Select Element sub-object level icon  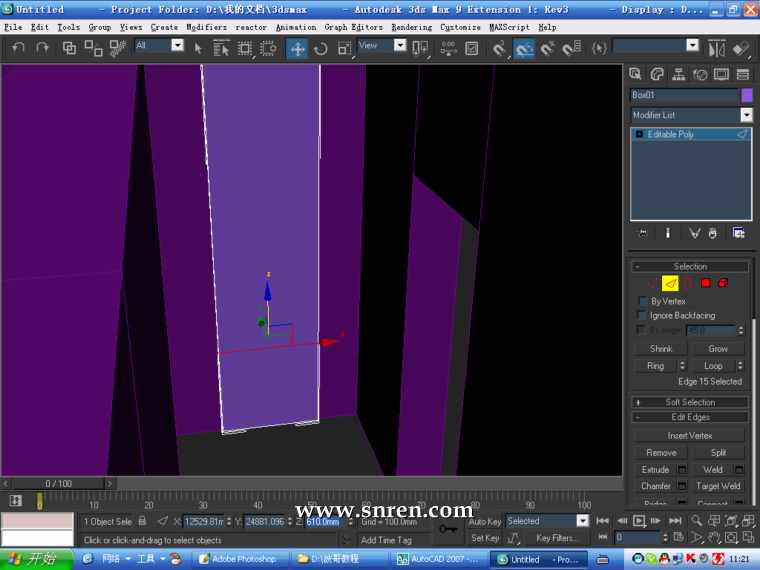723,284
